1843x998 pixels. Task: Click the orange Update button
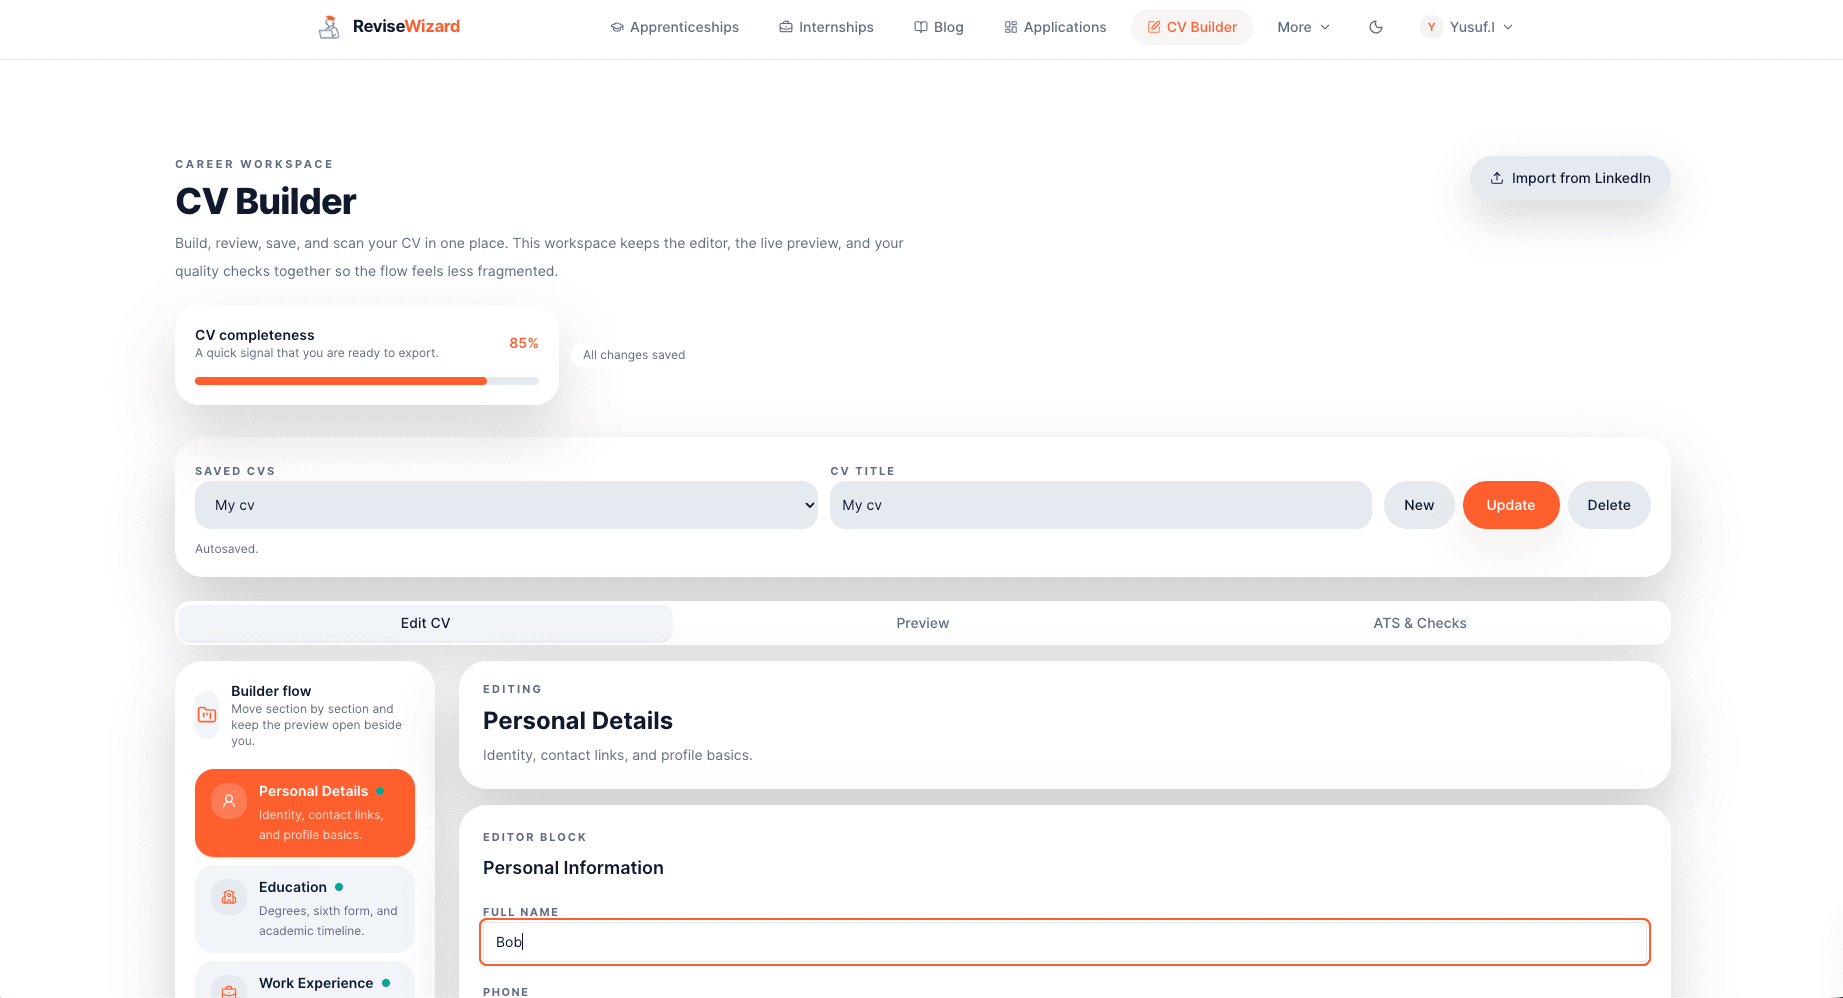[x=1511, y=505]
